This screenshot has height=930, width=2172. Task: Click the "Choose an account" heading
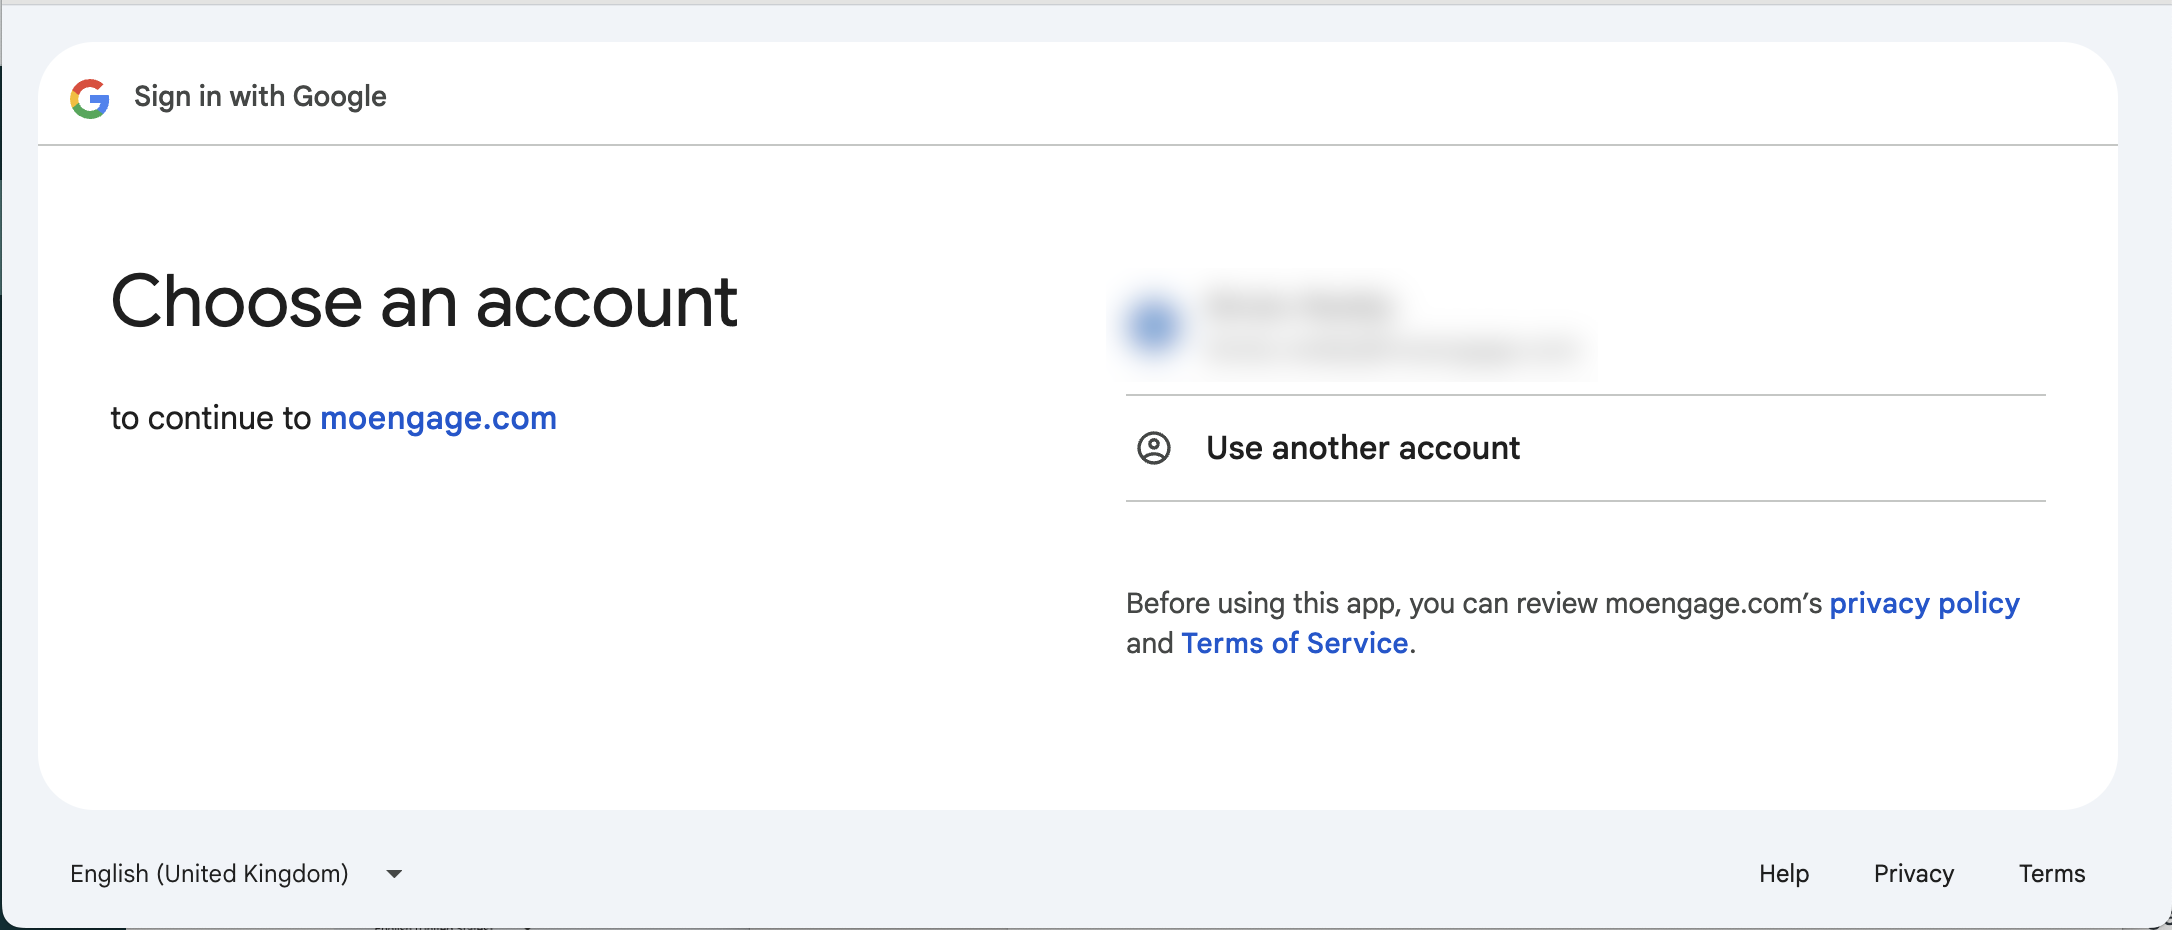coord(424,302)
